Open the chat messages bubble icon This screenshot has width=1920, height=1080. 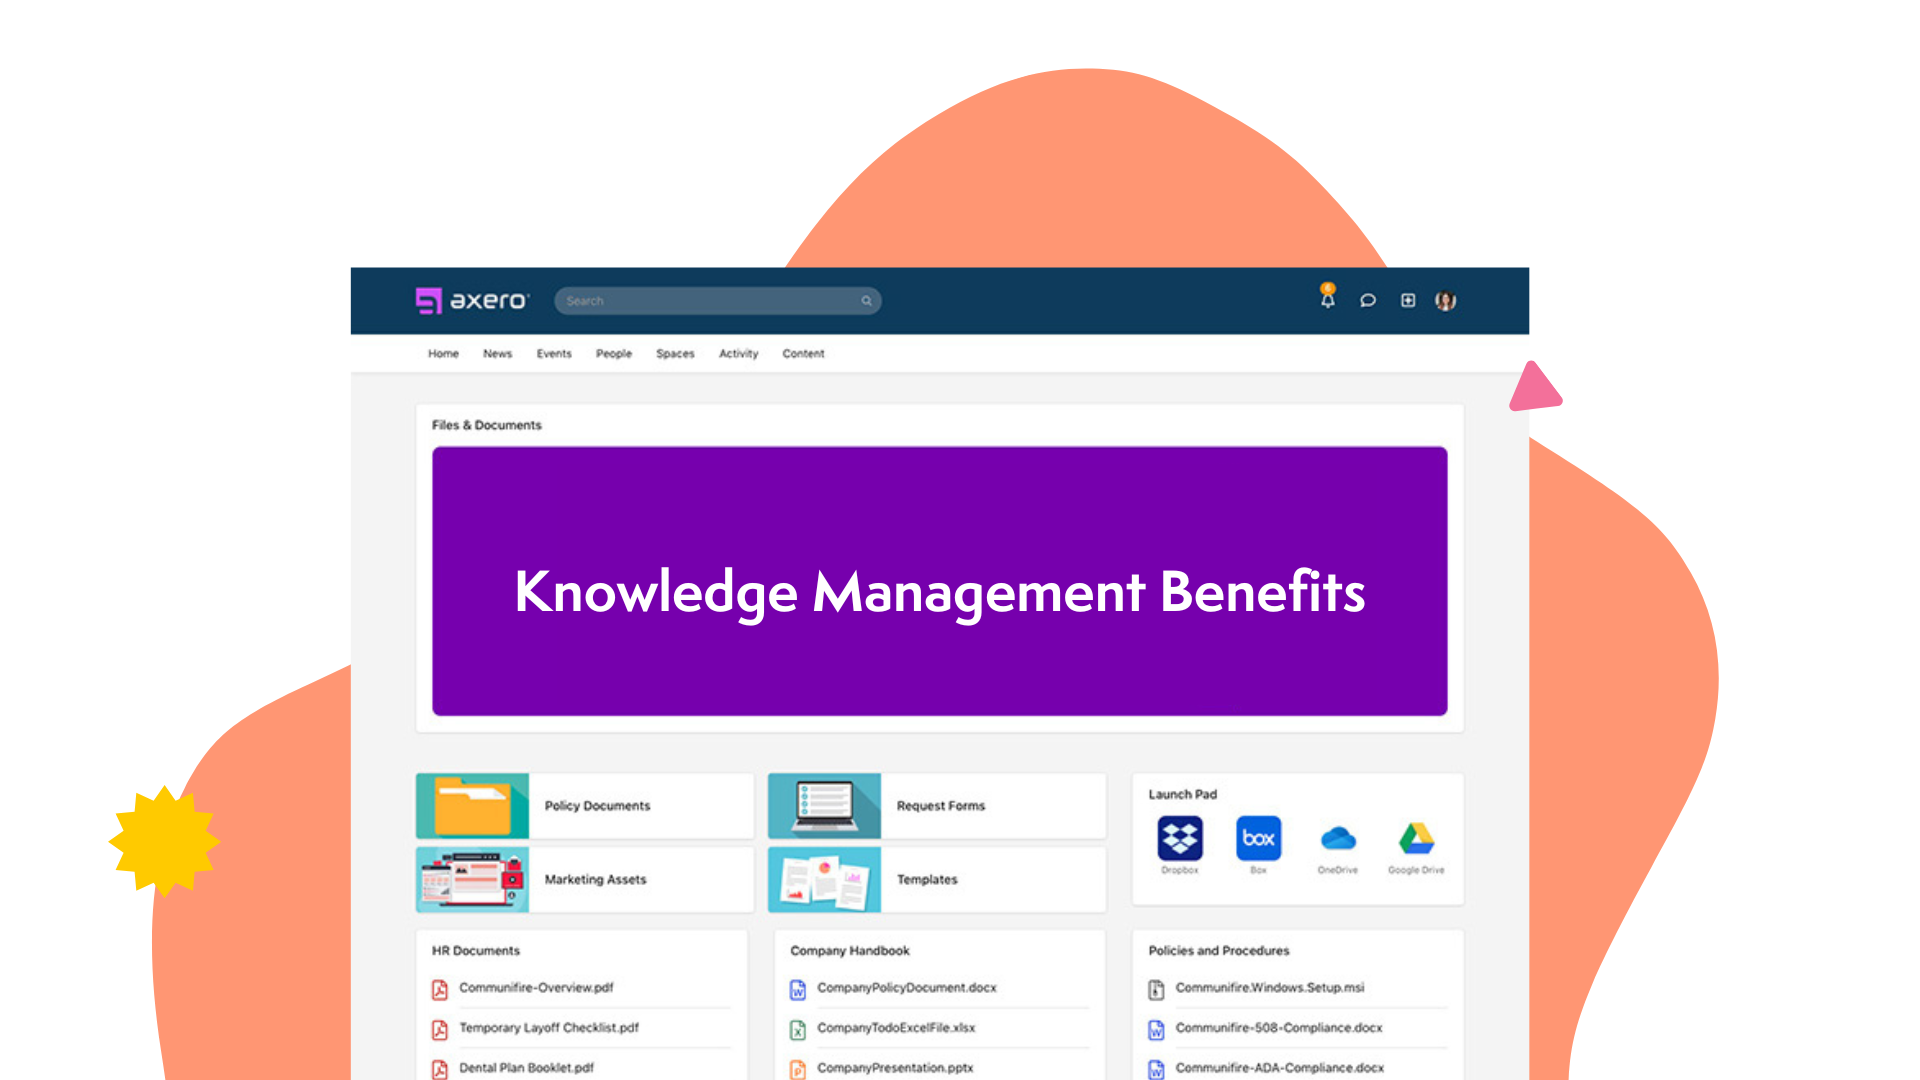coord(1367,300)
